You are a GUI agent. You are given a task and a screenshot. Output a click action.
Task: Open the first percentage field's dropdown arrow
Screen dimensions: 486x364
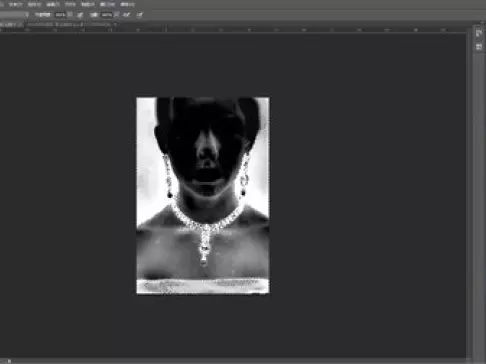[70, 15]
